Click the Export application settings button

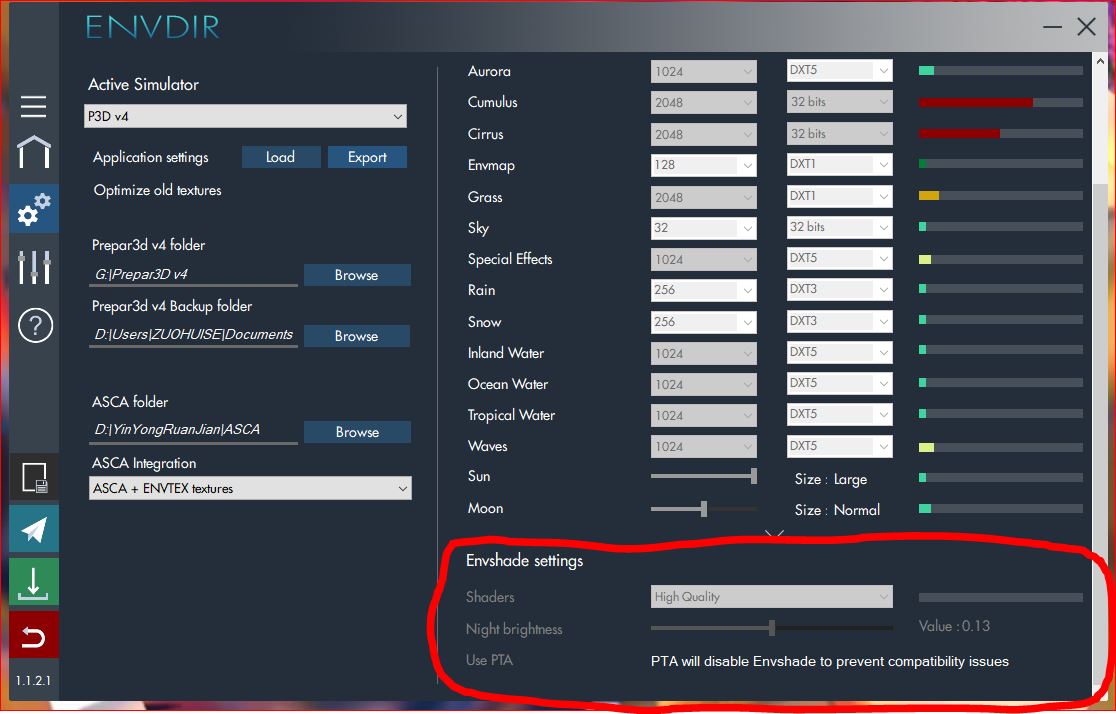[367, 157]
